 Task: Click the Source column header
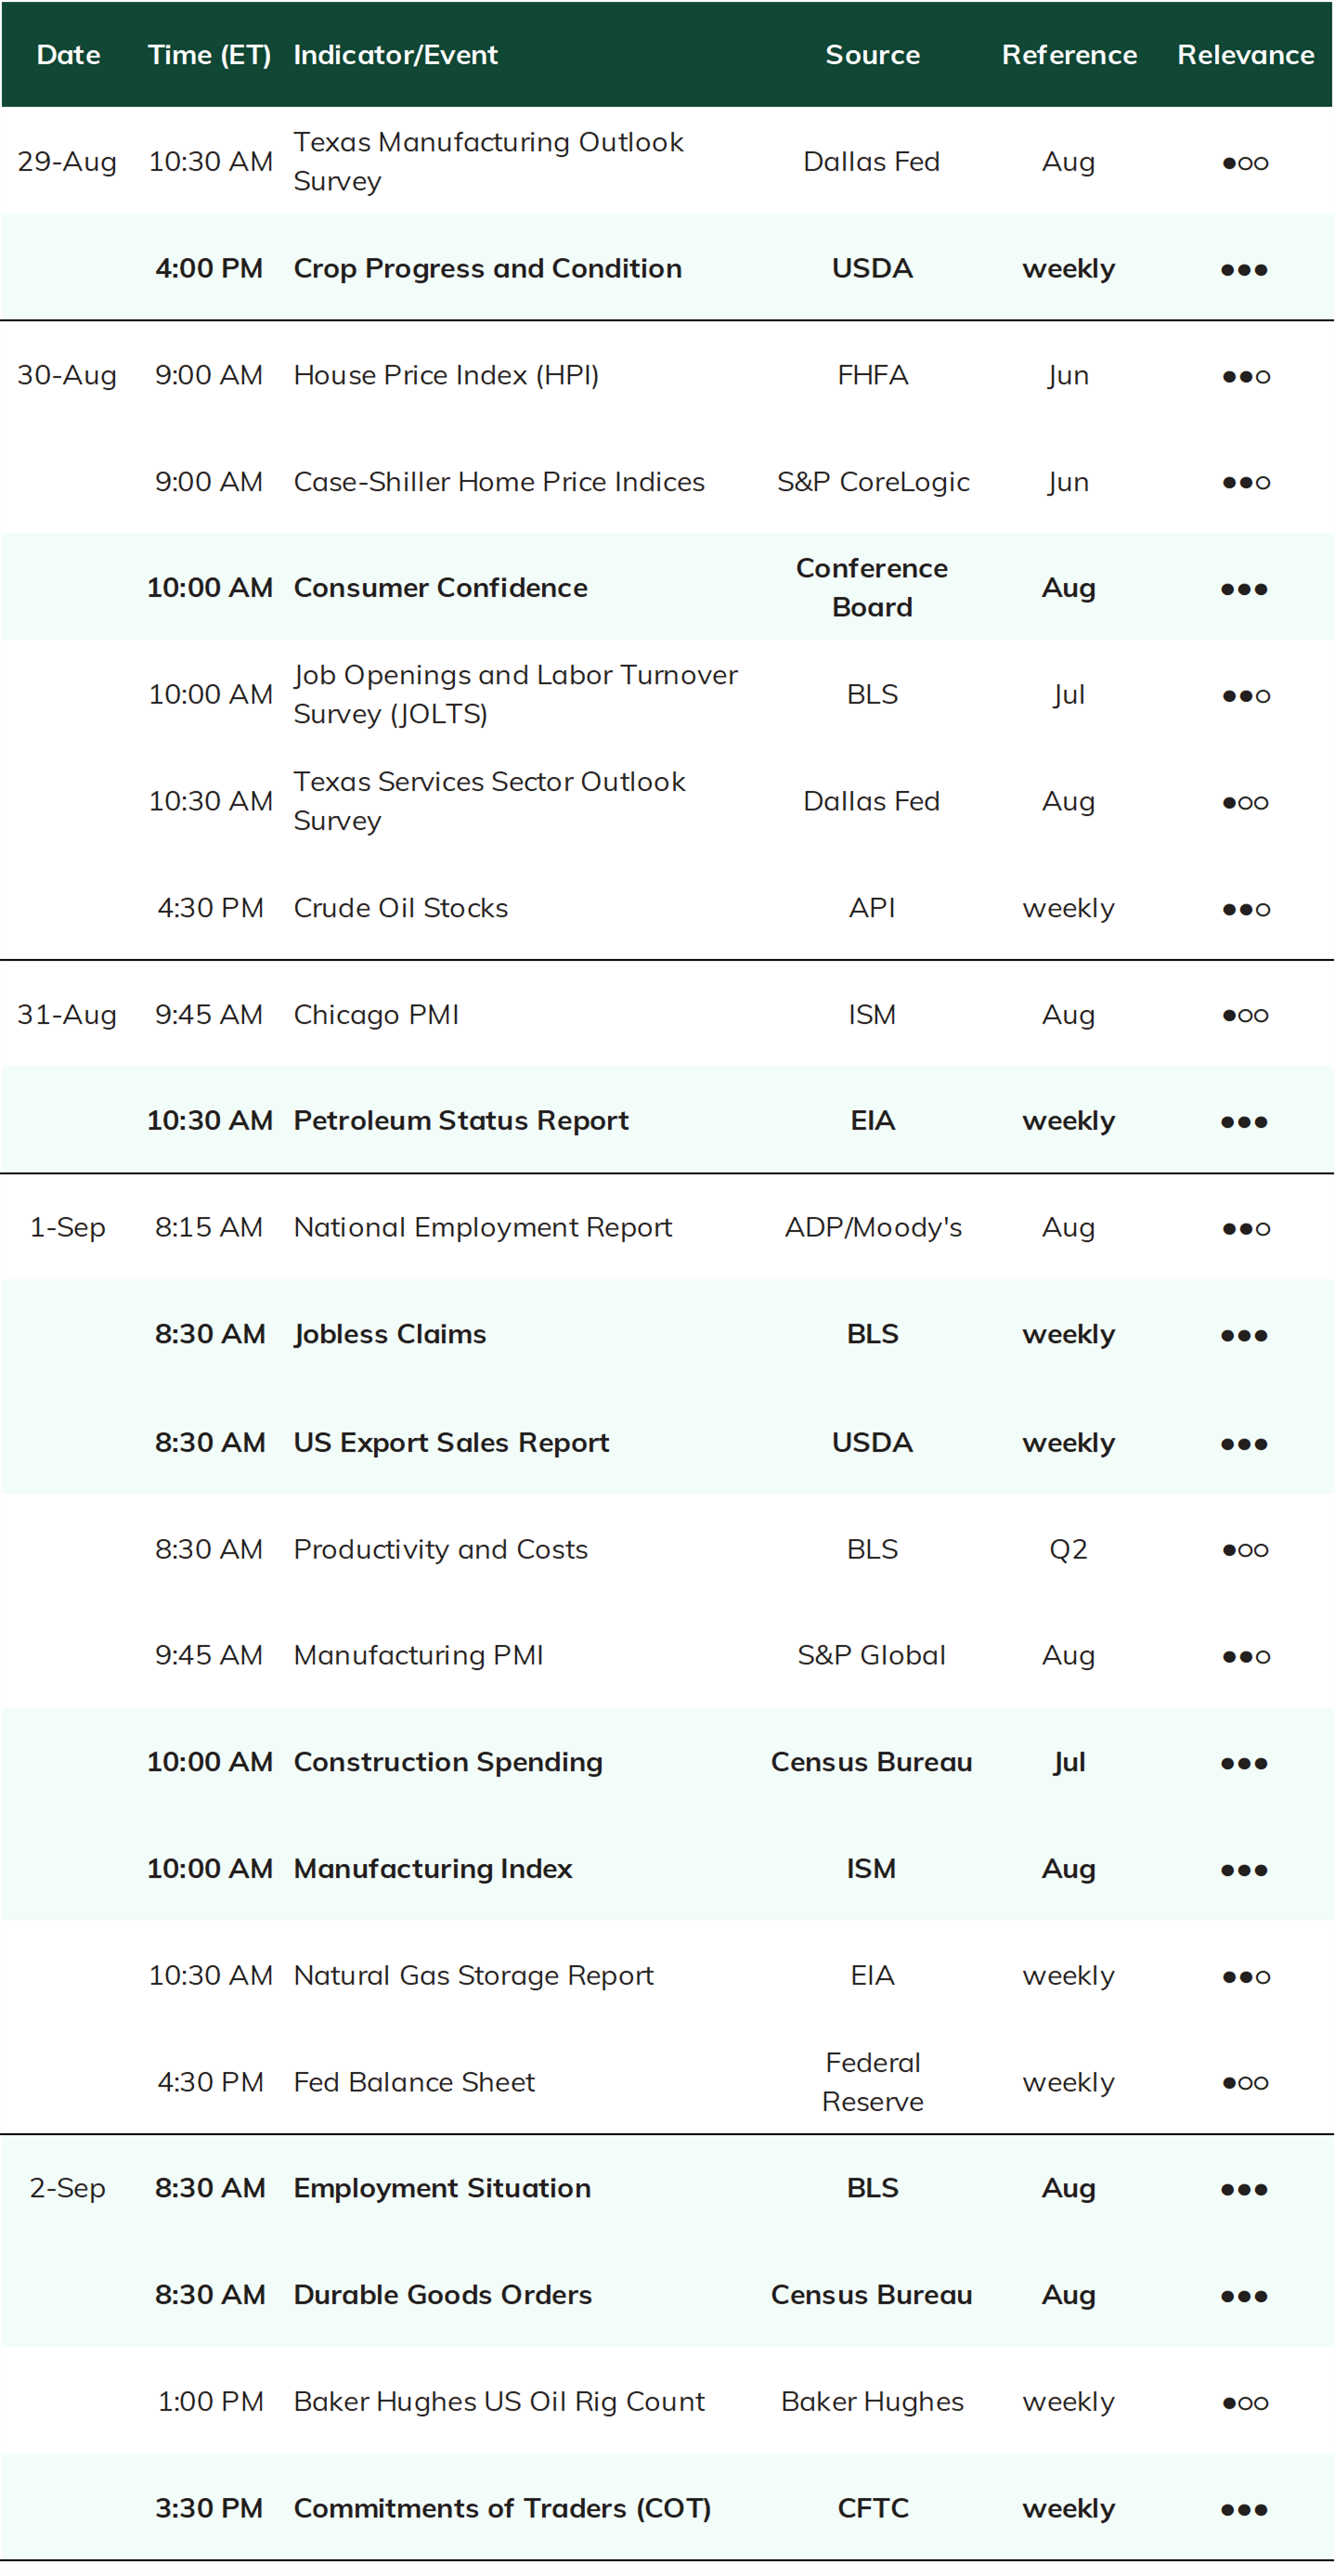(x=872, y=55)
